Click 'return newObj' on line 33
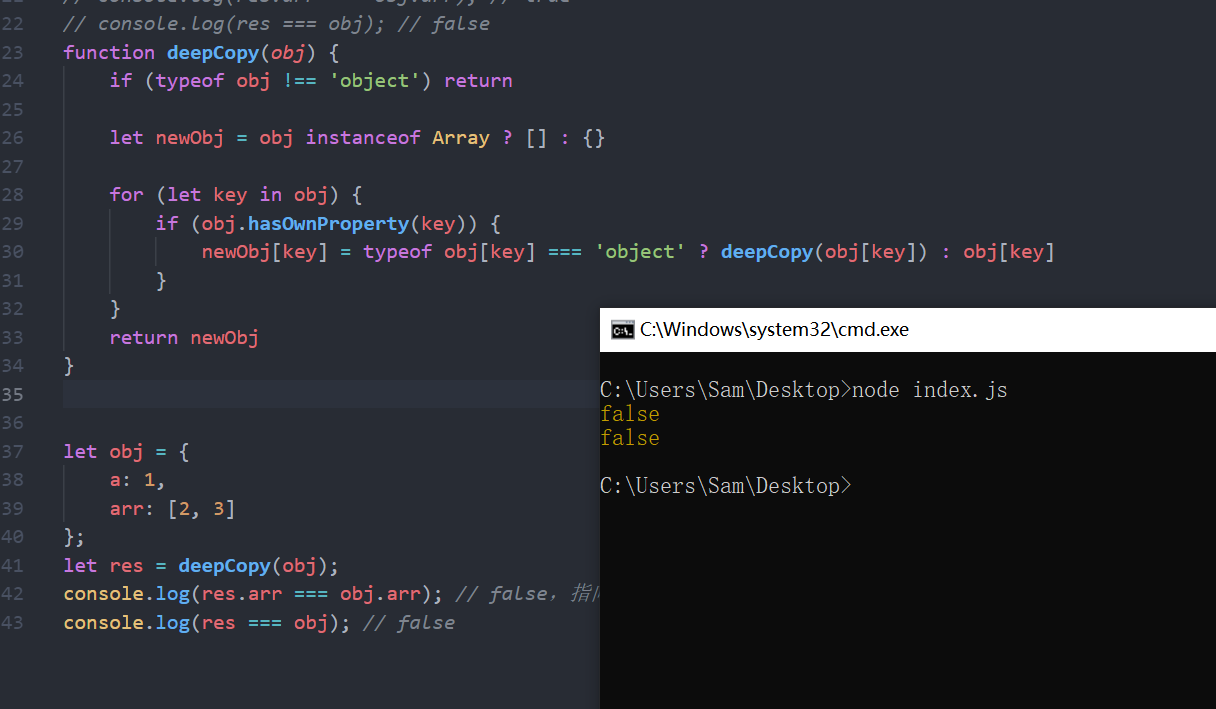The height and width of the screenshot is (709, 1216). coord(184,338)
